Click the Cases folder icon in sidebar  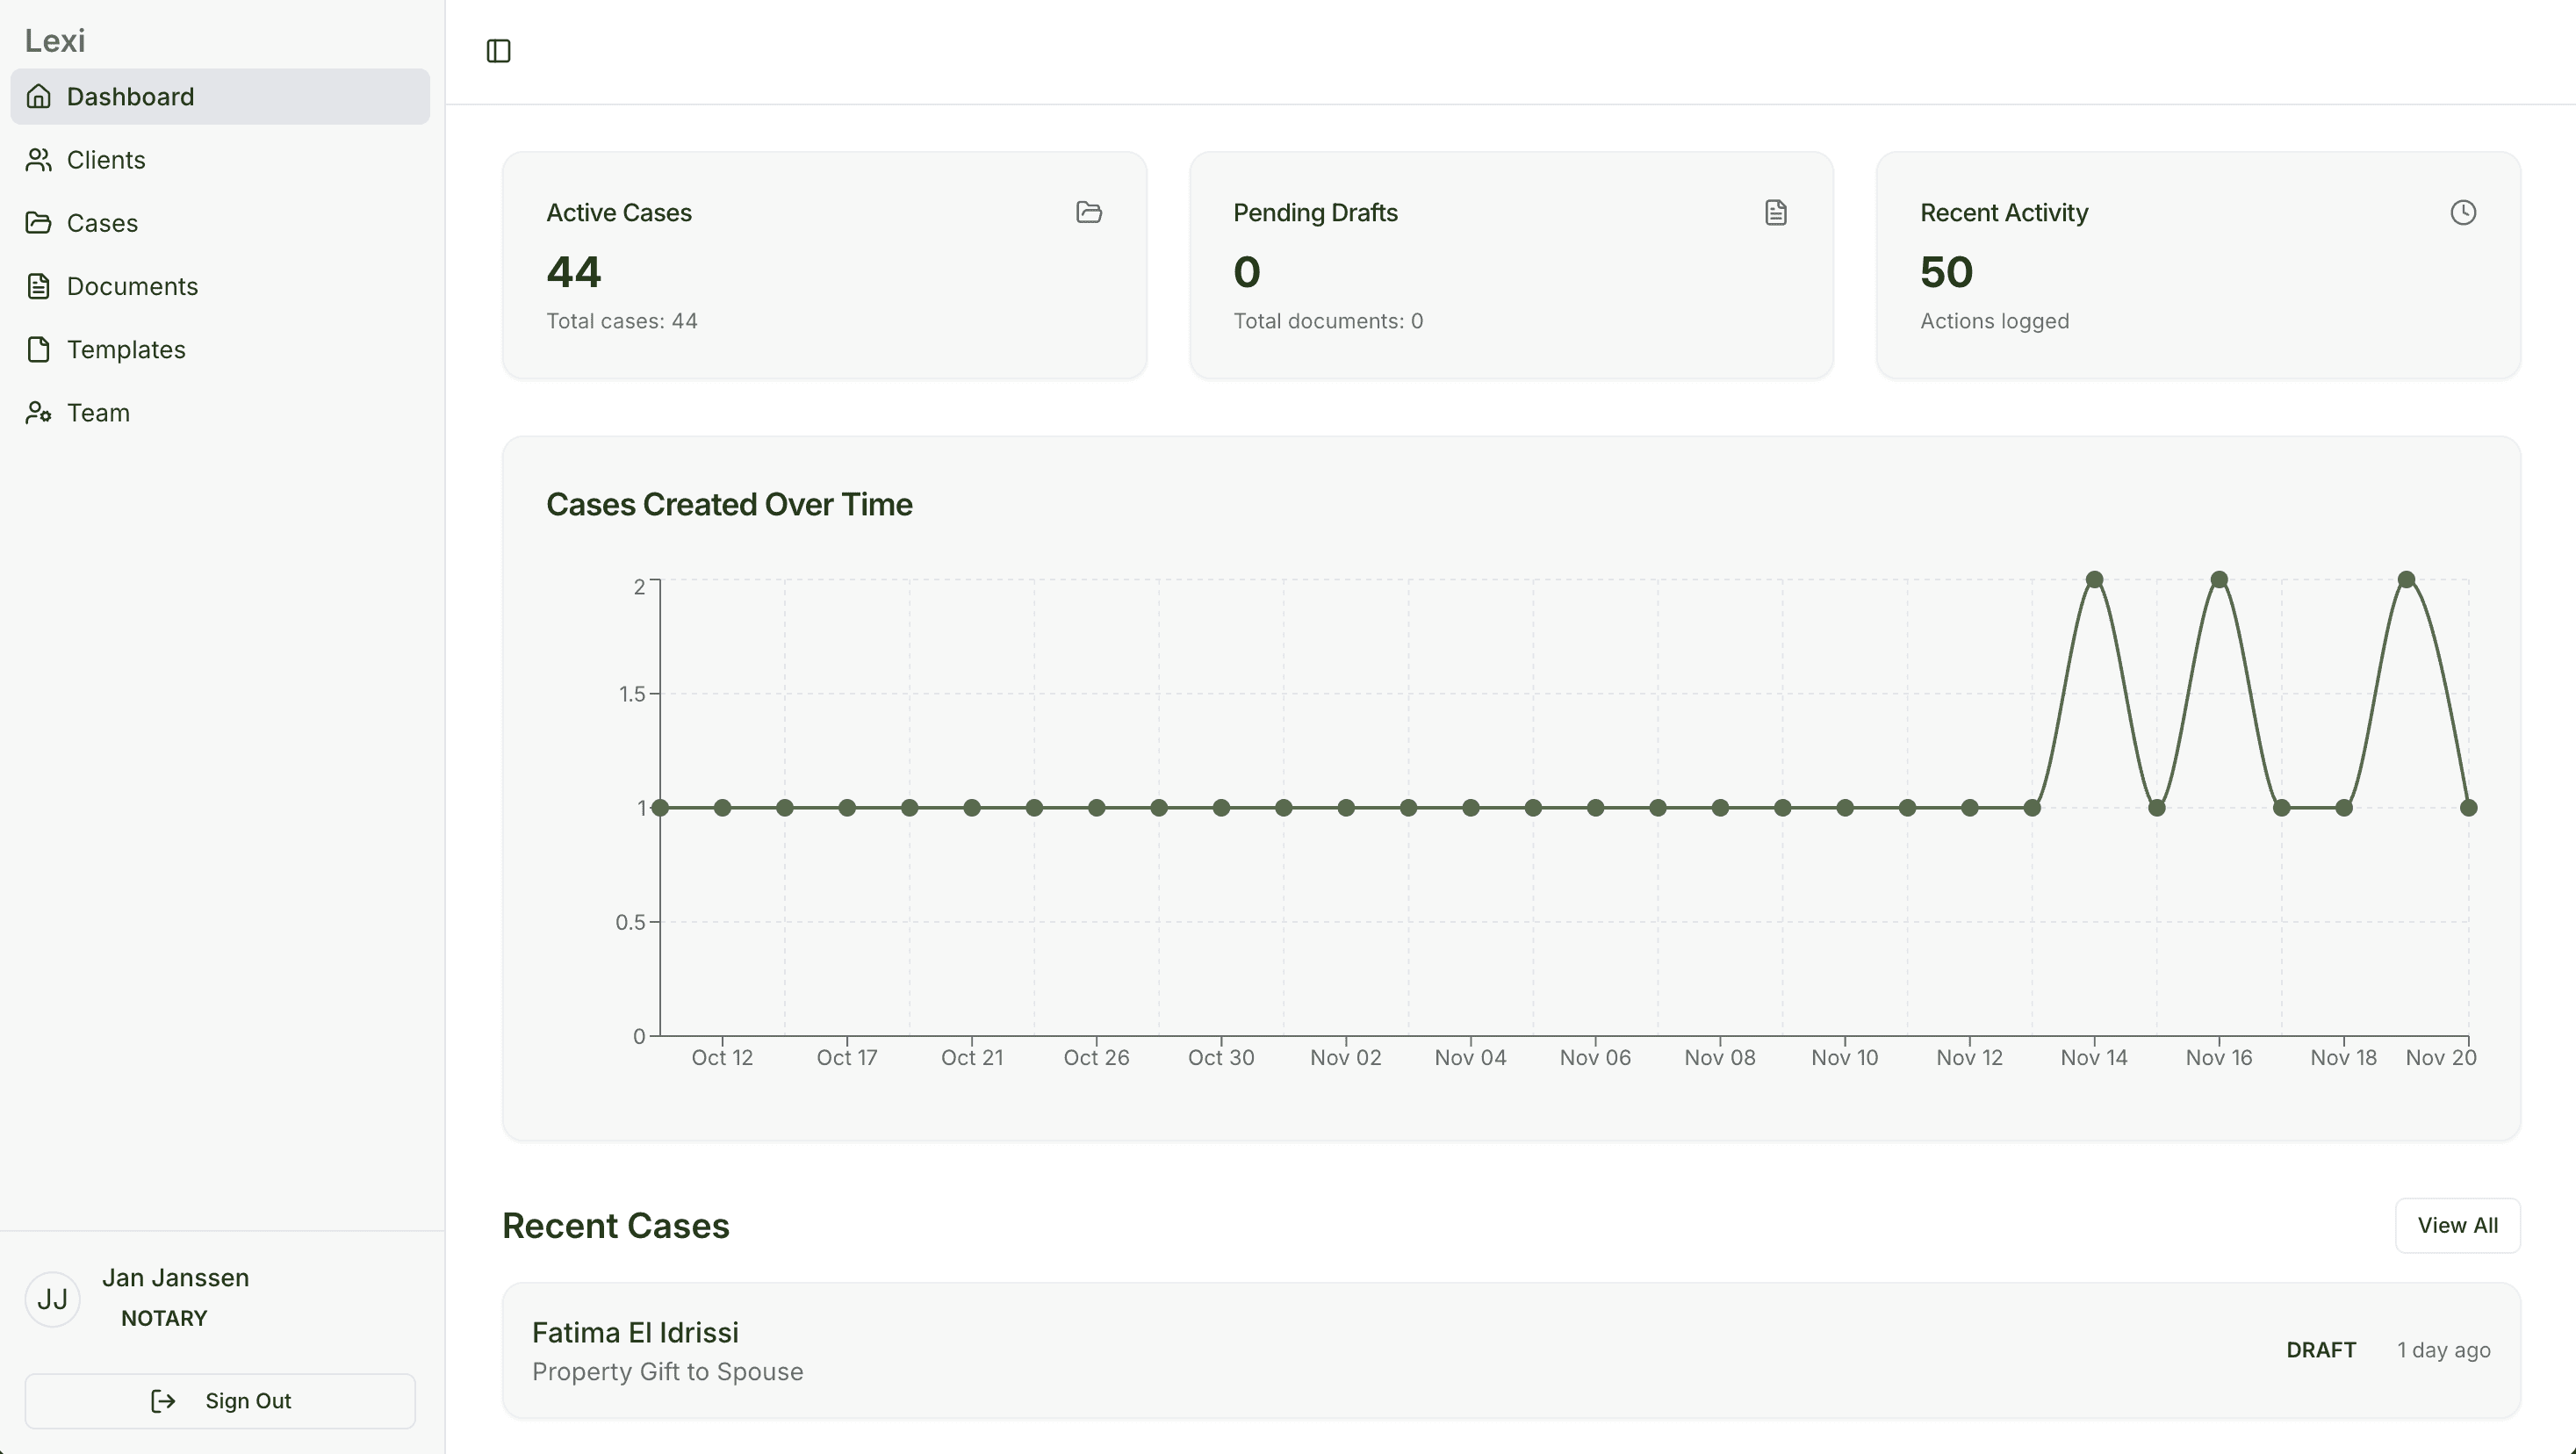click(39, 223)
